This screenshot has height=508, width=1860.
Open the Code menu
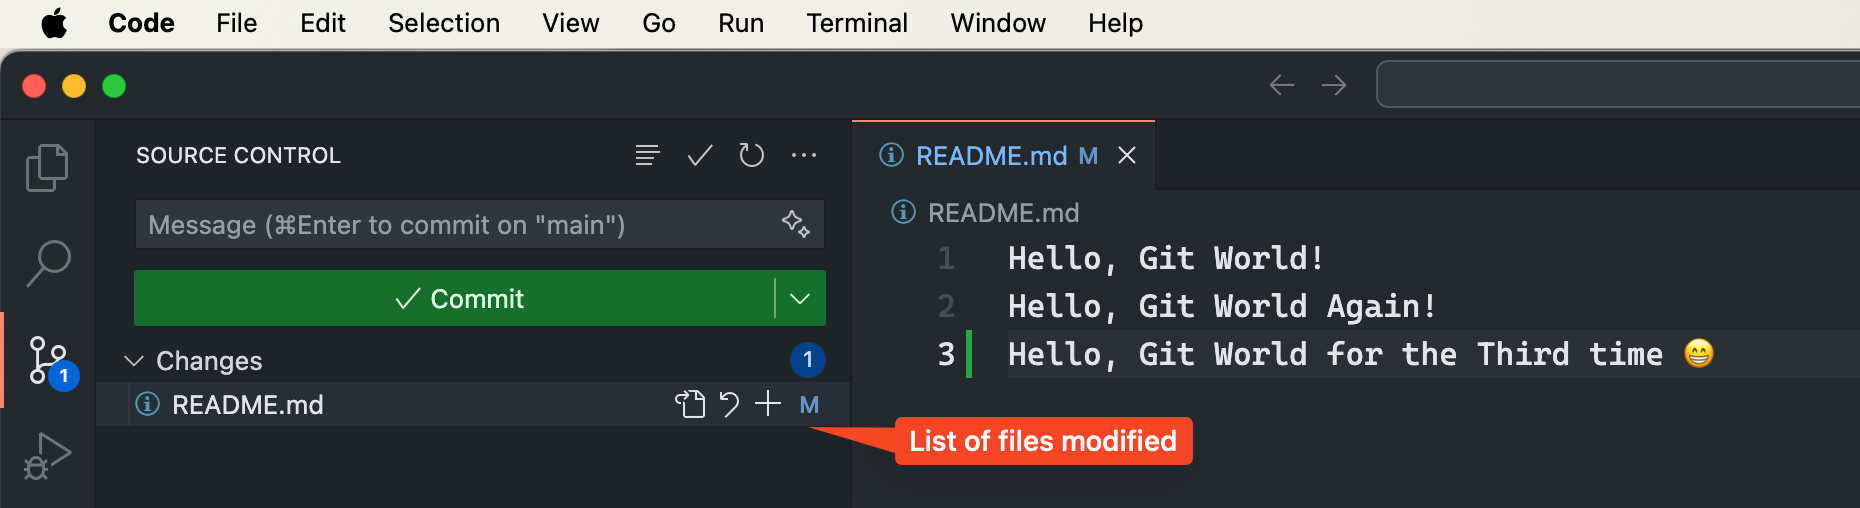[141, 23]
